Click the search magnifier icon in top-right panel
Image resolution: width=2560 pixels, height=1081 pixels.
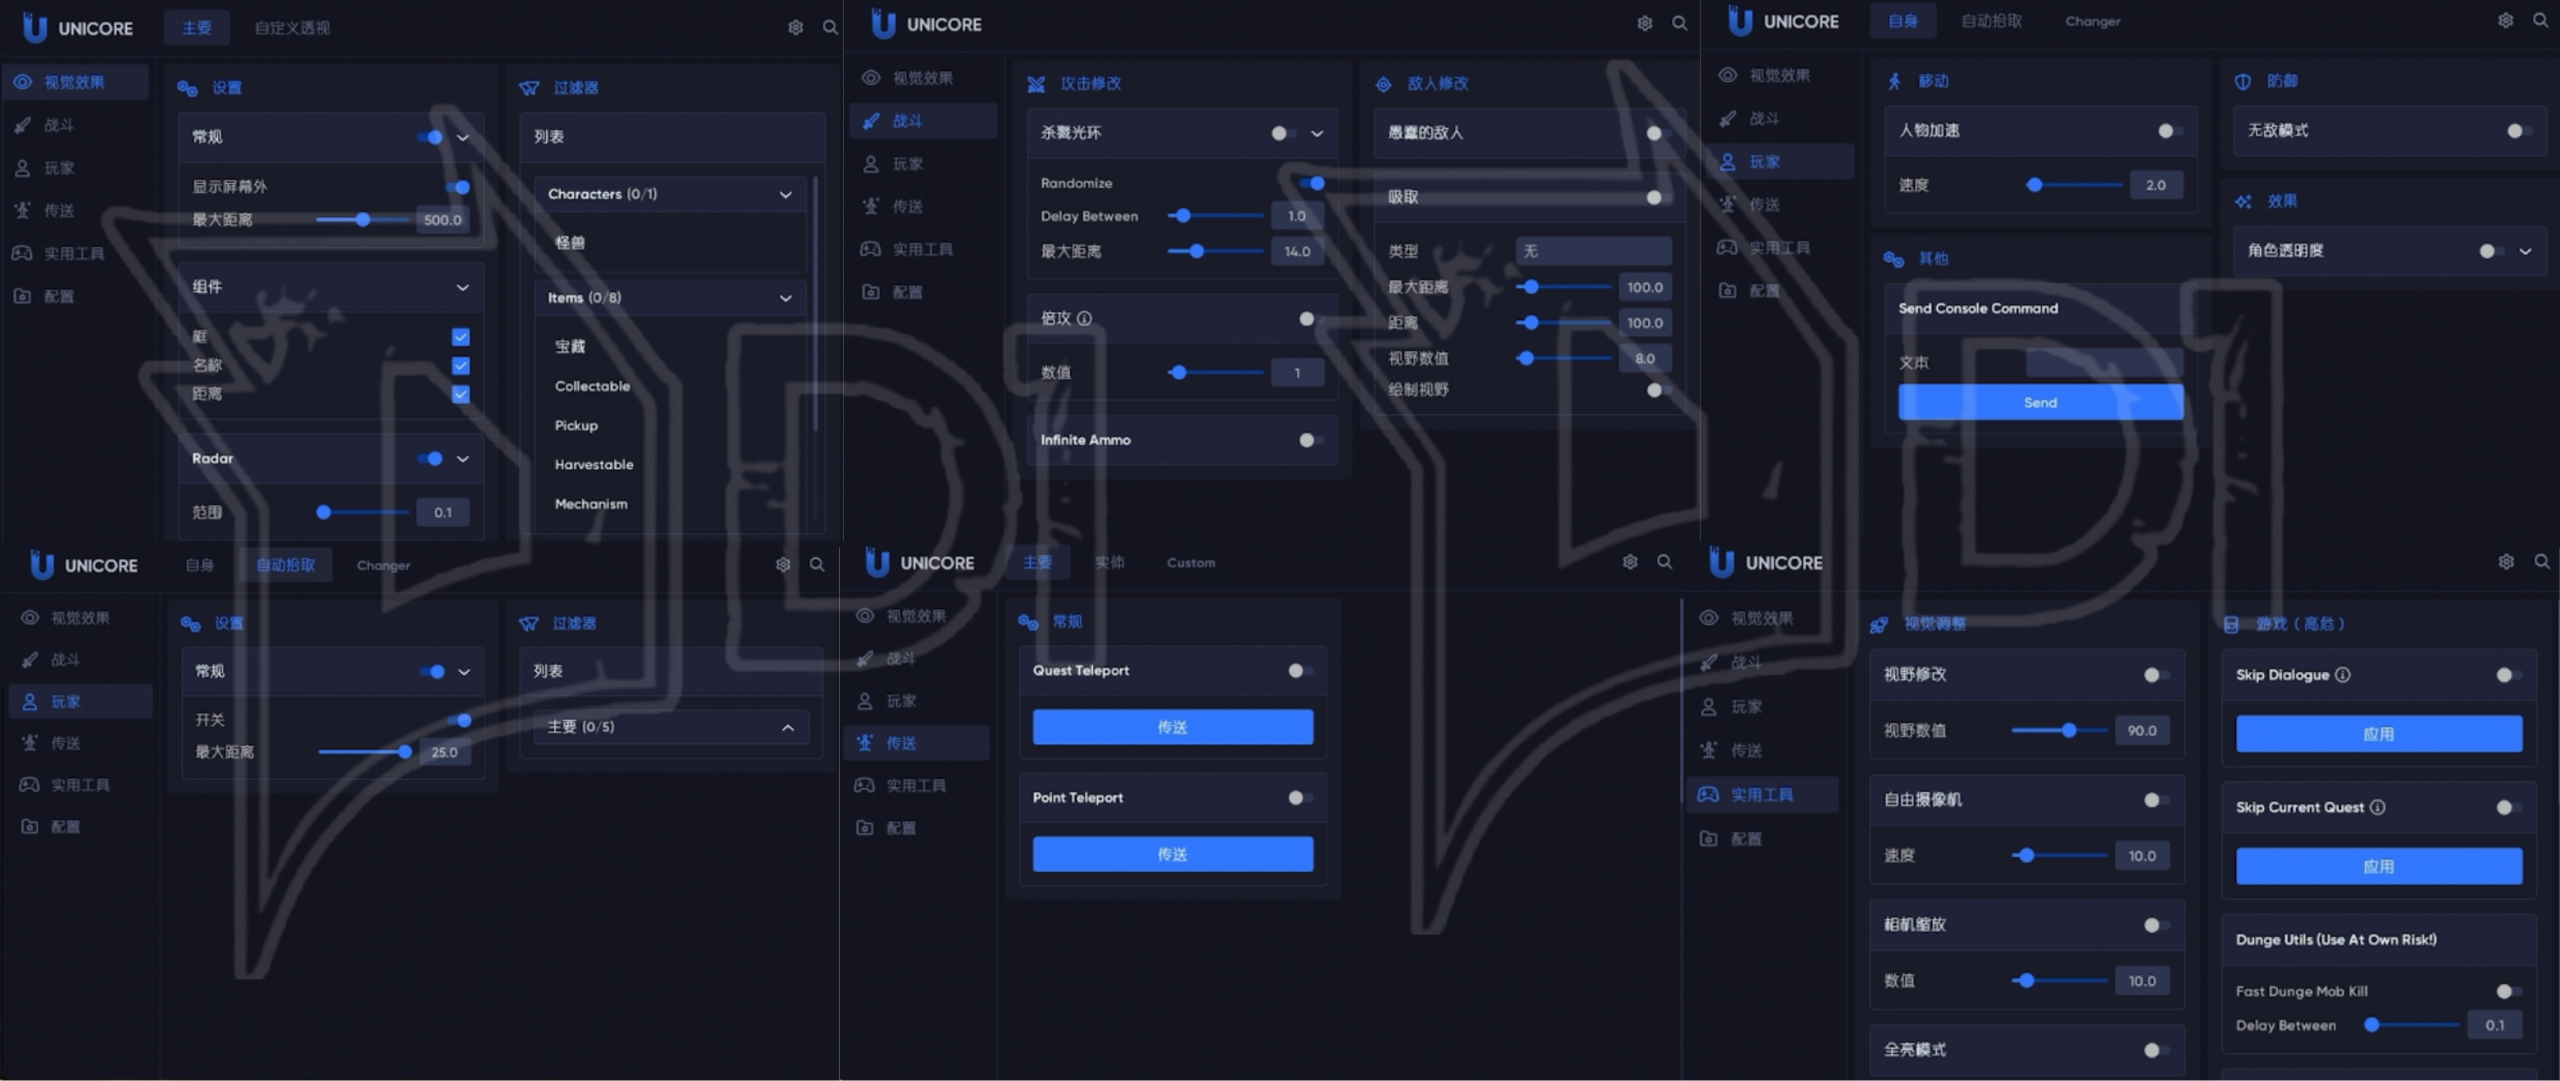click(x=2540, y=20)
